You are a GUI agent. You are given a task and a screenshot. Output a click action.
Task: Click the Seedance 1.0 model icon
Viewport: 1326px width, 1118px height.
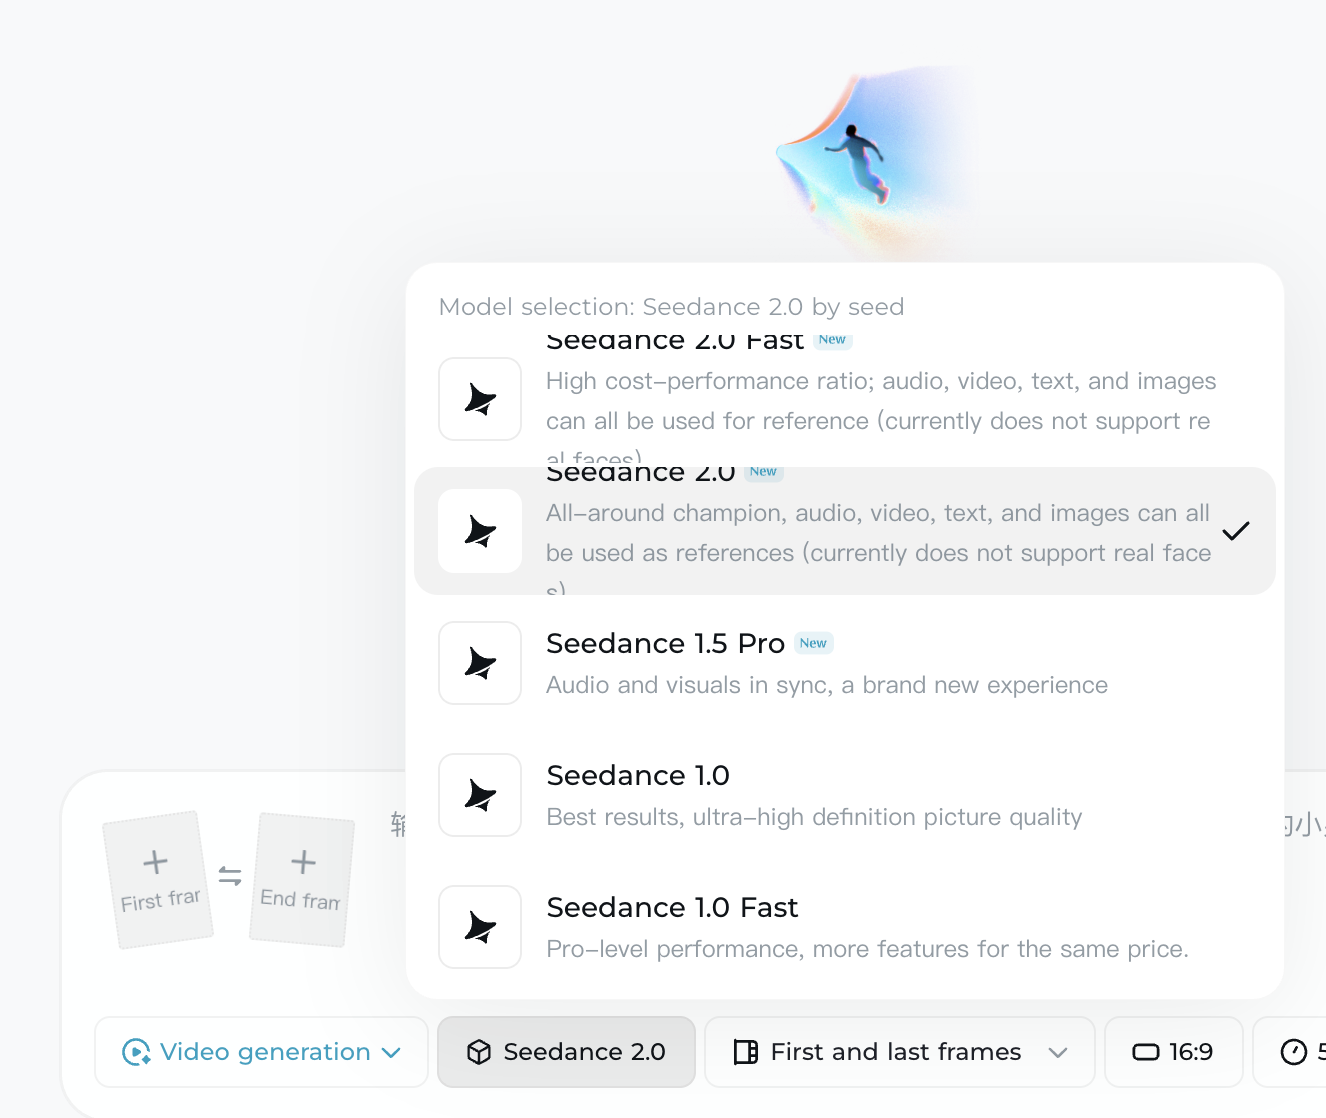(480, 795)
